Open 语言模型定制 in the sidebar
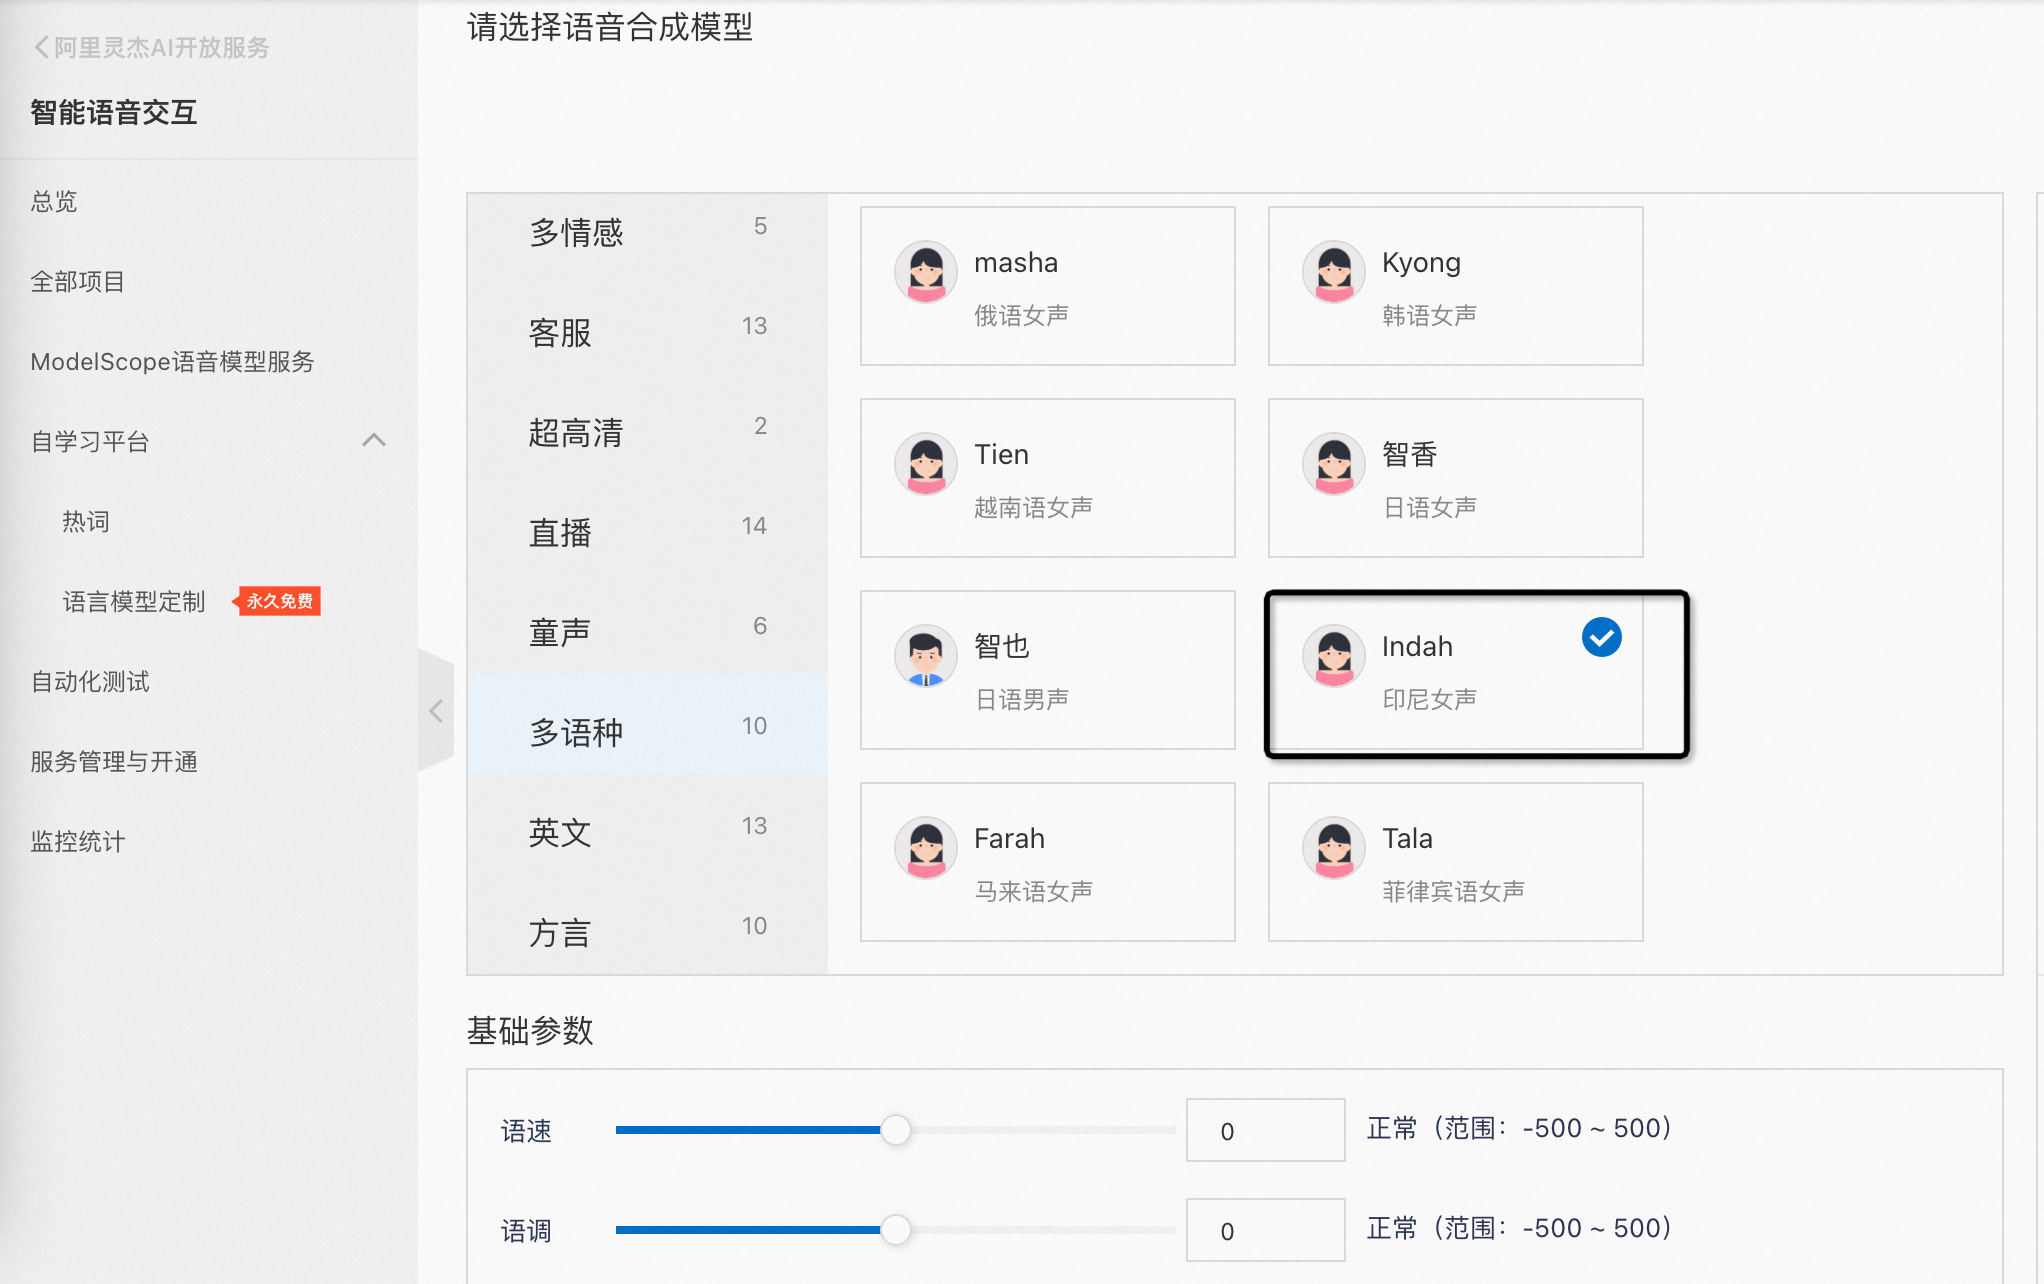2044x1284 pixels. [x=134, y=601]
